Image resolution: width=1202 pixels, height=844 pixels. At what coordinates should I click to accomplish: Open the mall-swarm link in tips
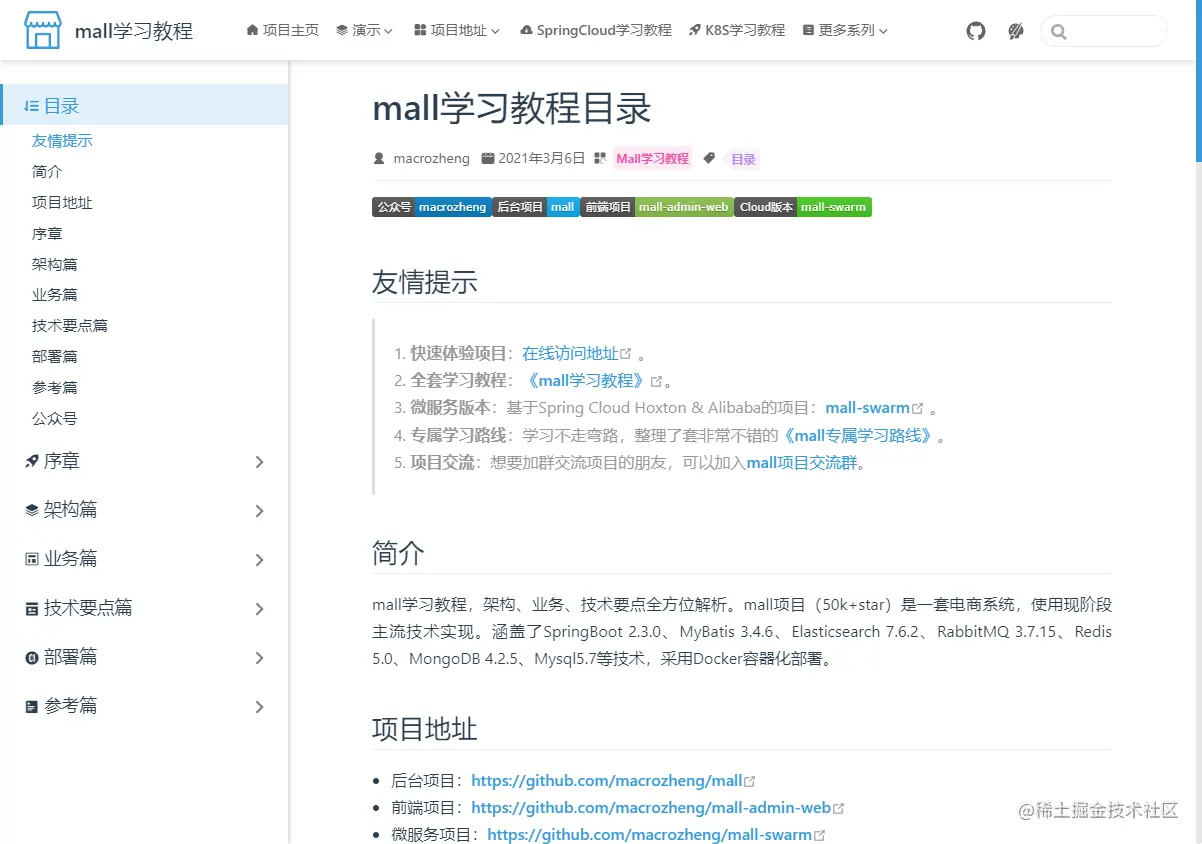pos(873,408)
